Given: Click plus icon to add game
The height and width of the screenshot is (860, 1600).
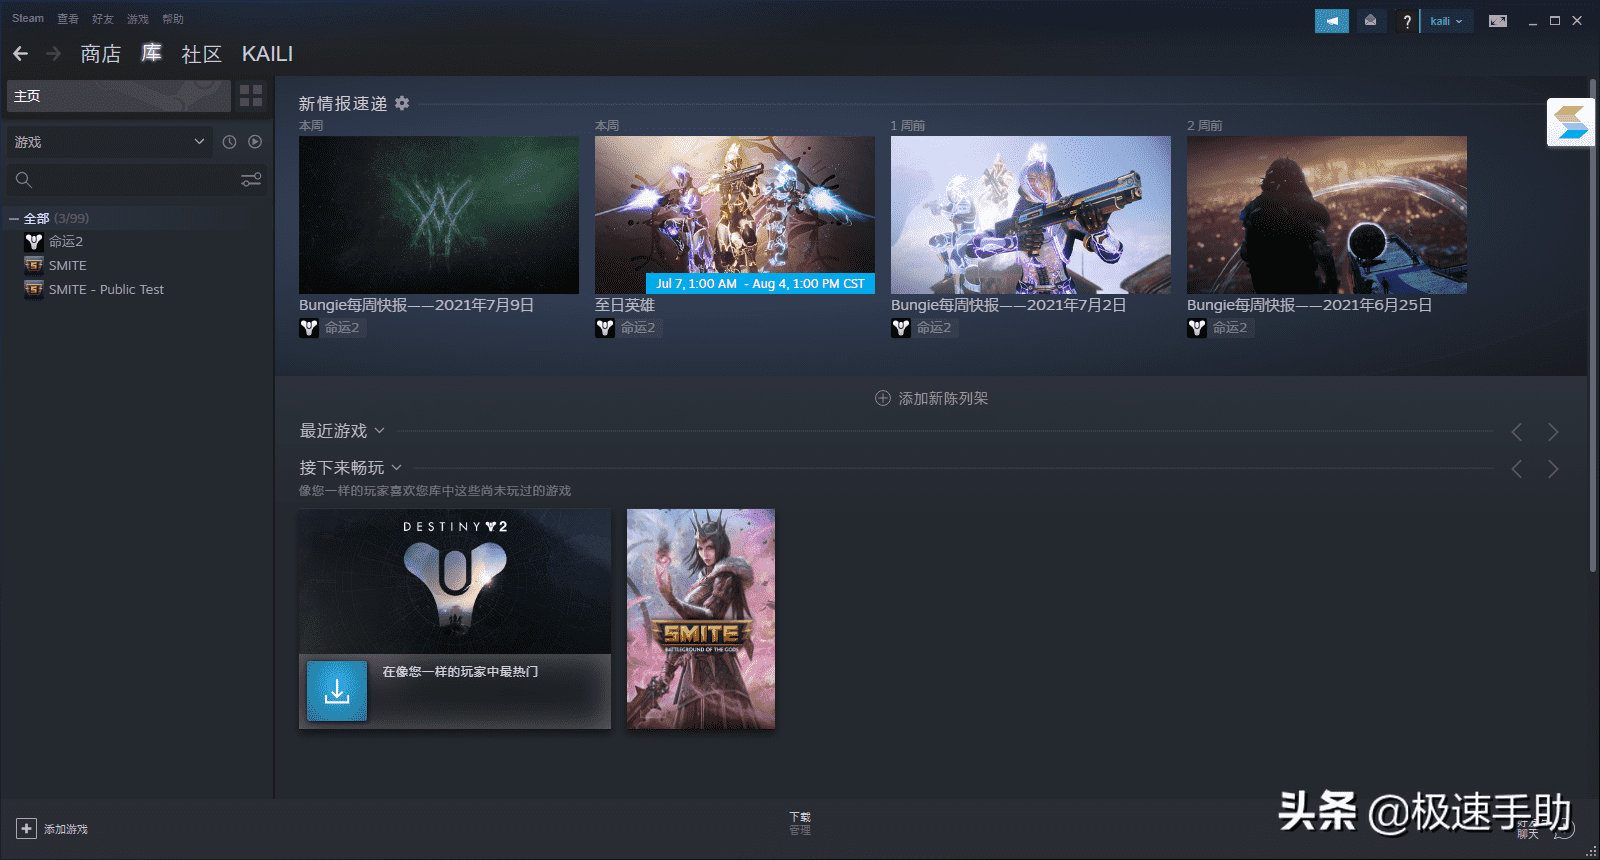Looking at the screenshot, I should 26,829.
